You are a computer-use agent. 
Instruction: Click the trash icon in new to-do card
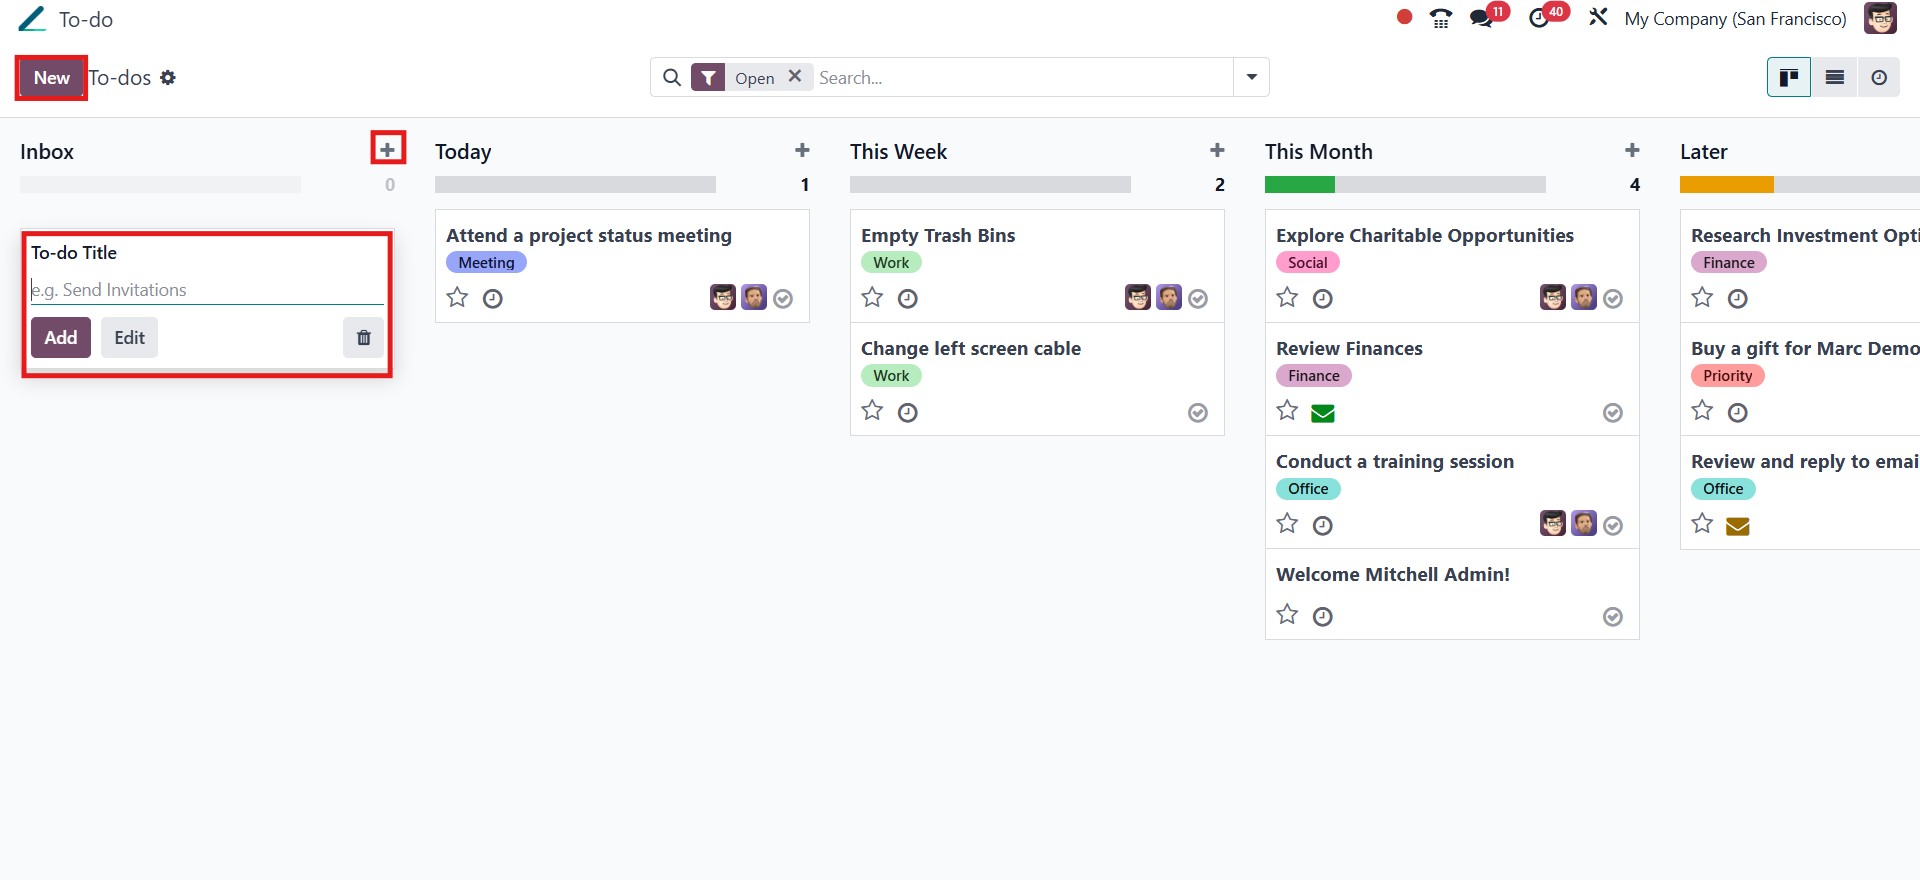(363, 338)
